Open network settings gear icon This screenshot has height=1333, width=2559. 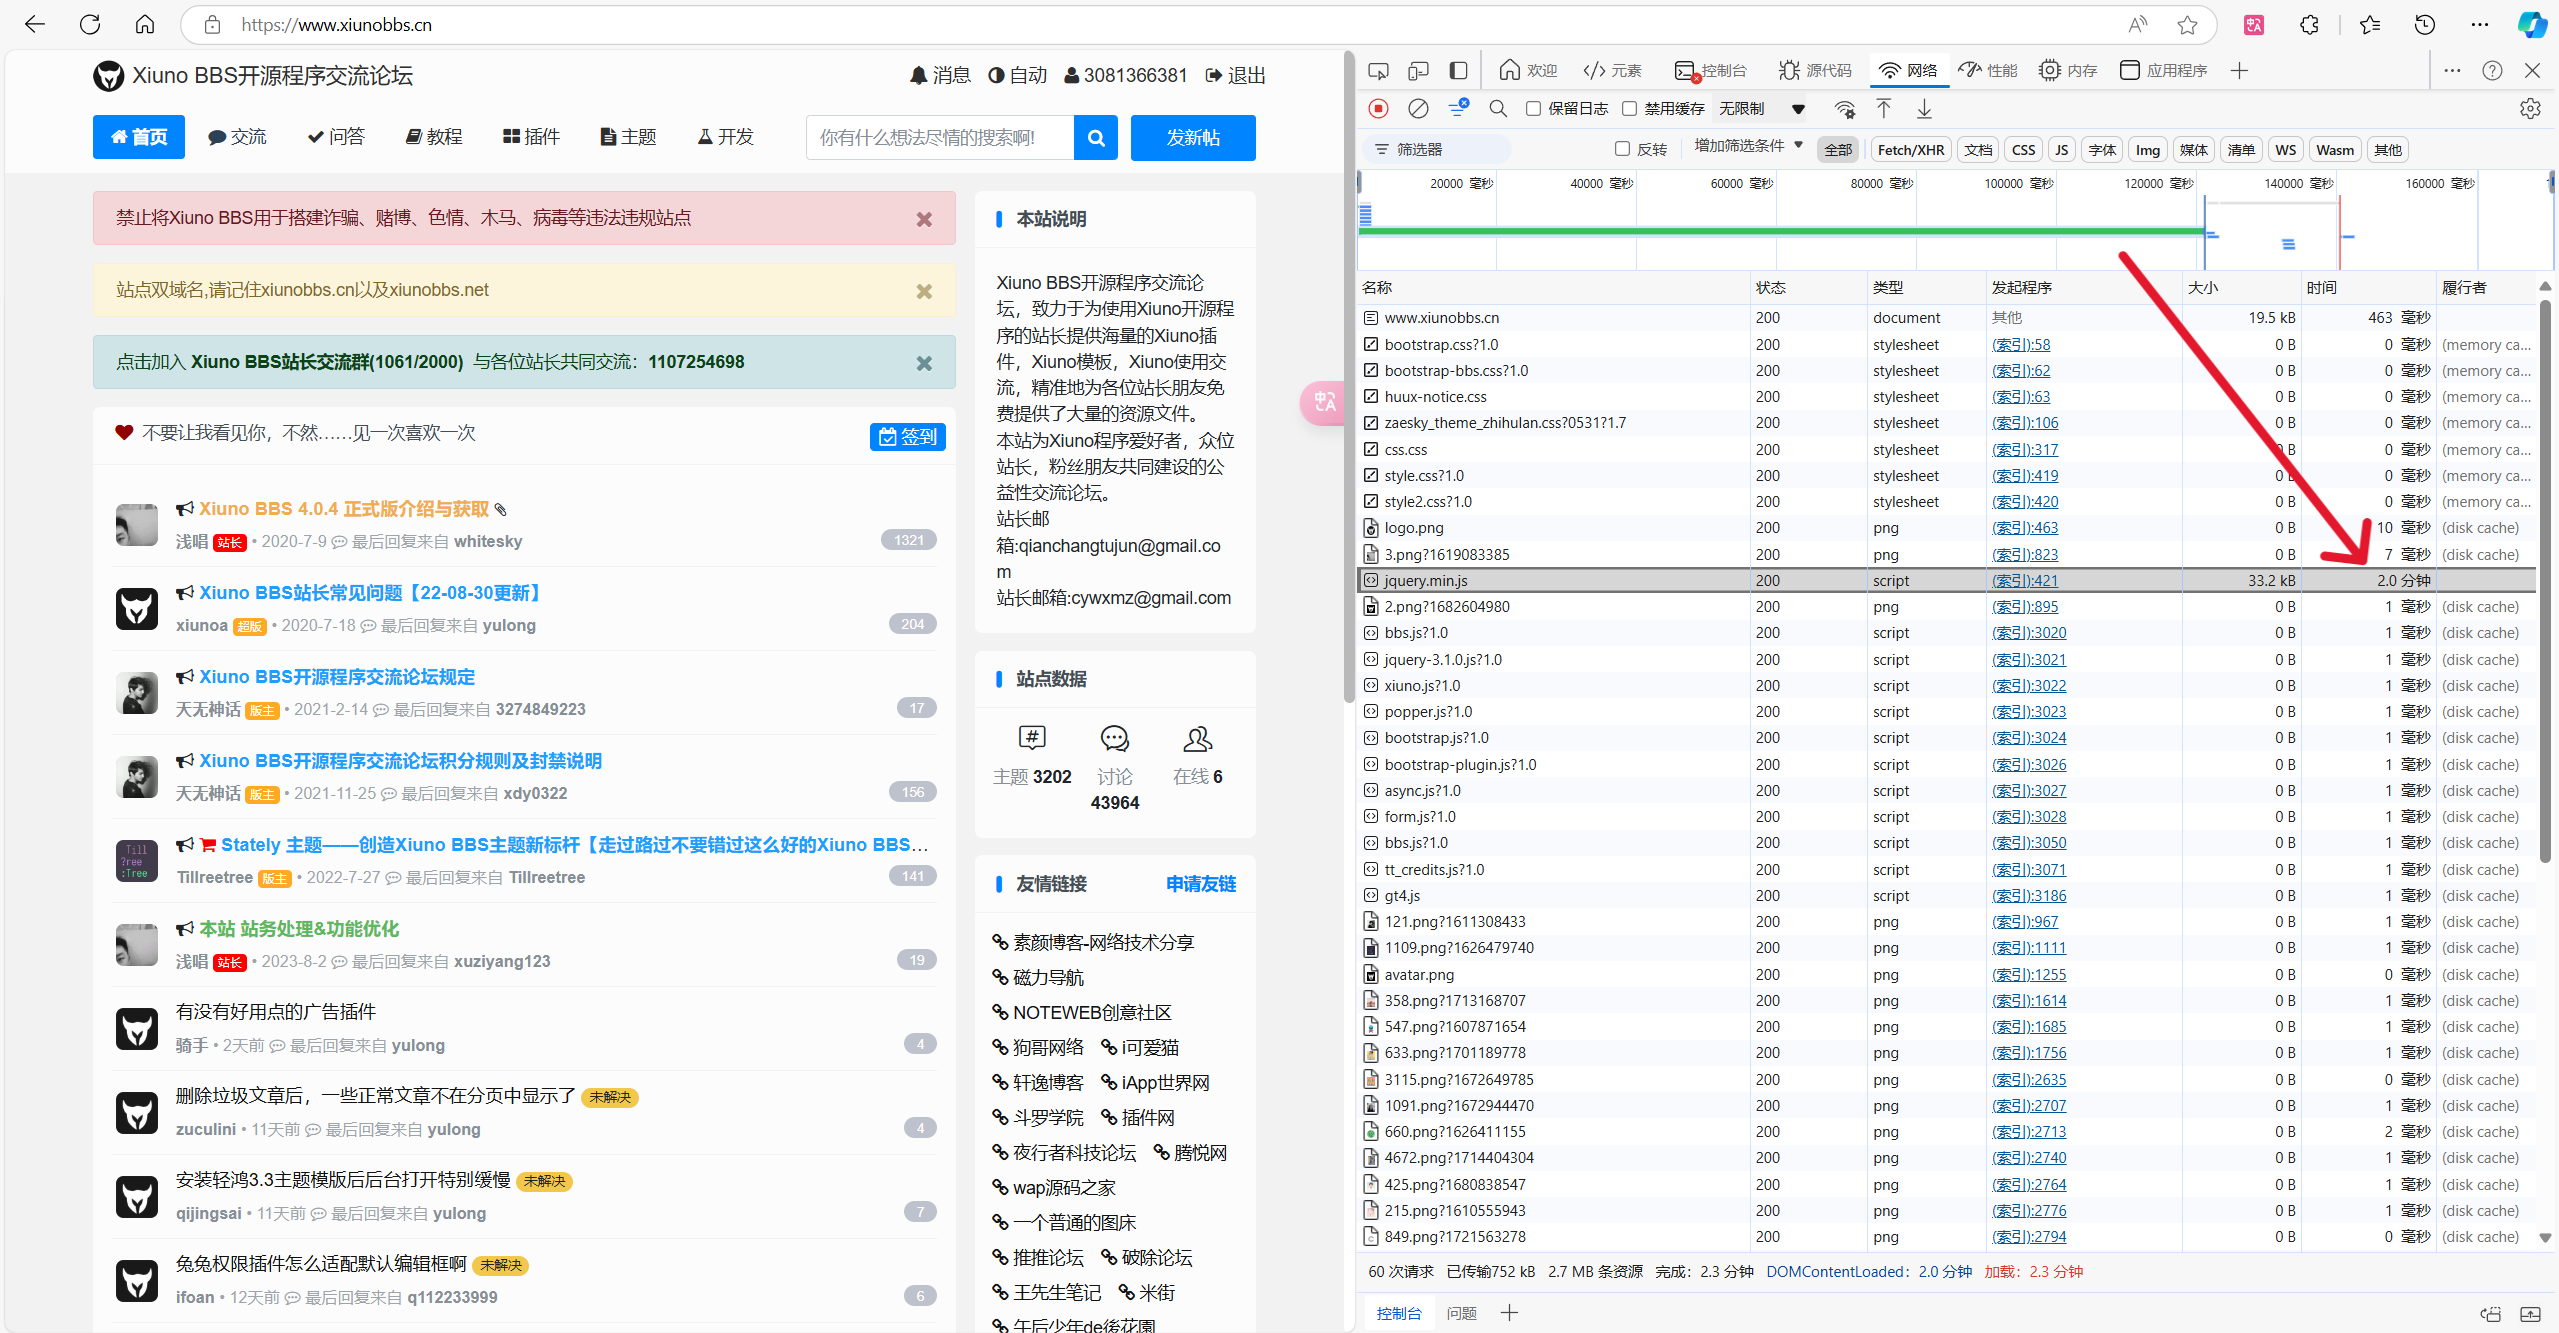pos(2530,108)
